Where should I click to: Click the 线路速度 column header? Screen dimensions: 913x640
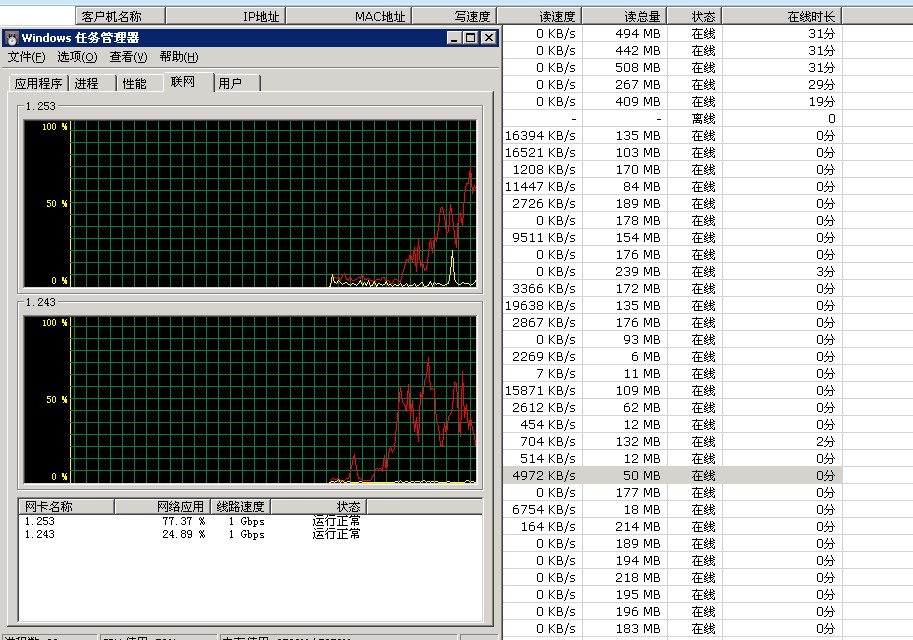point(240,507)
